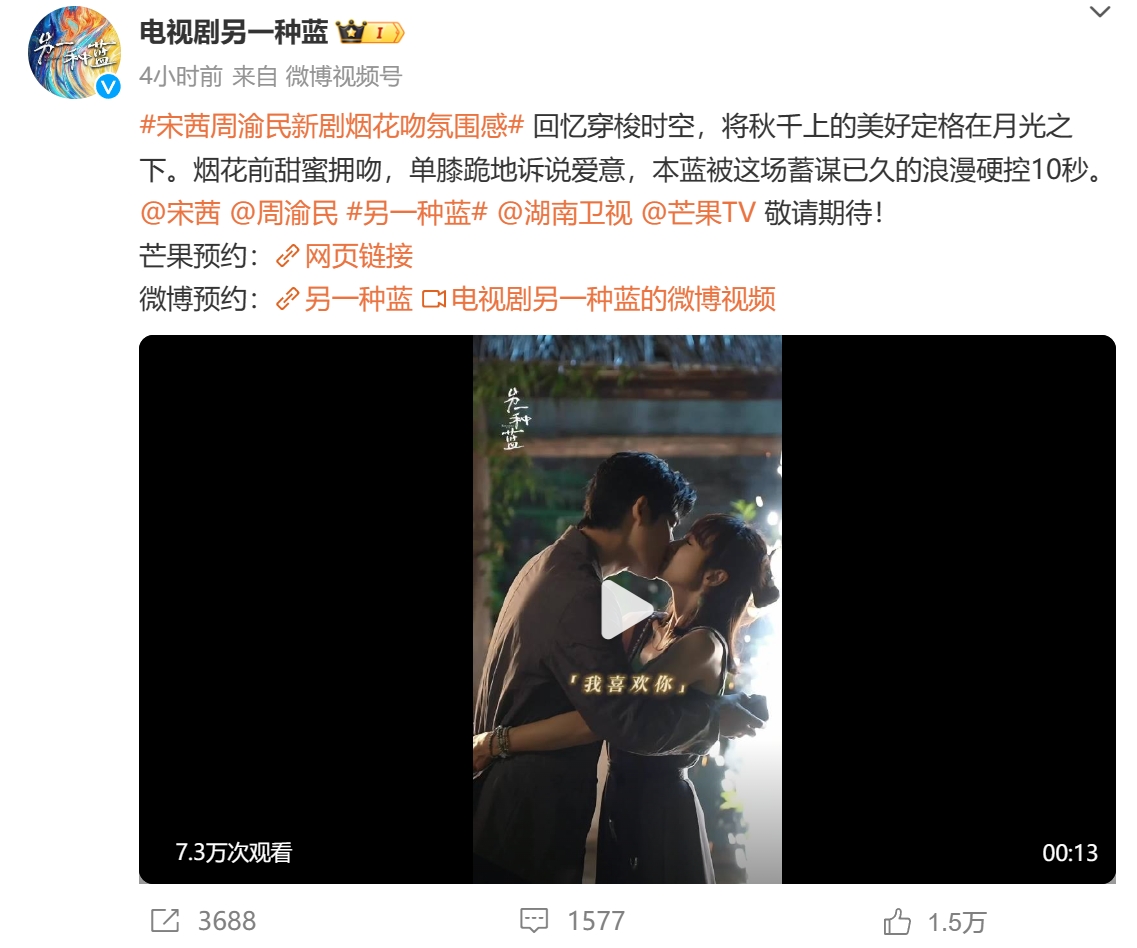Play the video with center play button

pos(627,609)
